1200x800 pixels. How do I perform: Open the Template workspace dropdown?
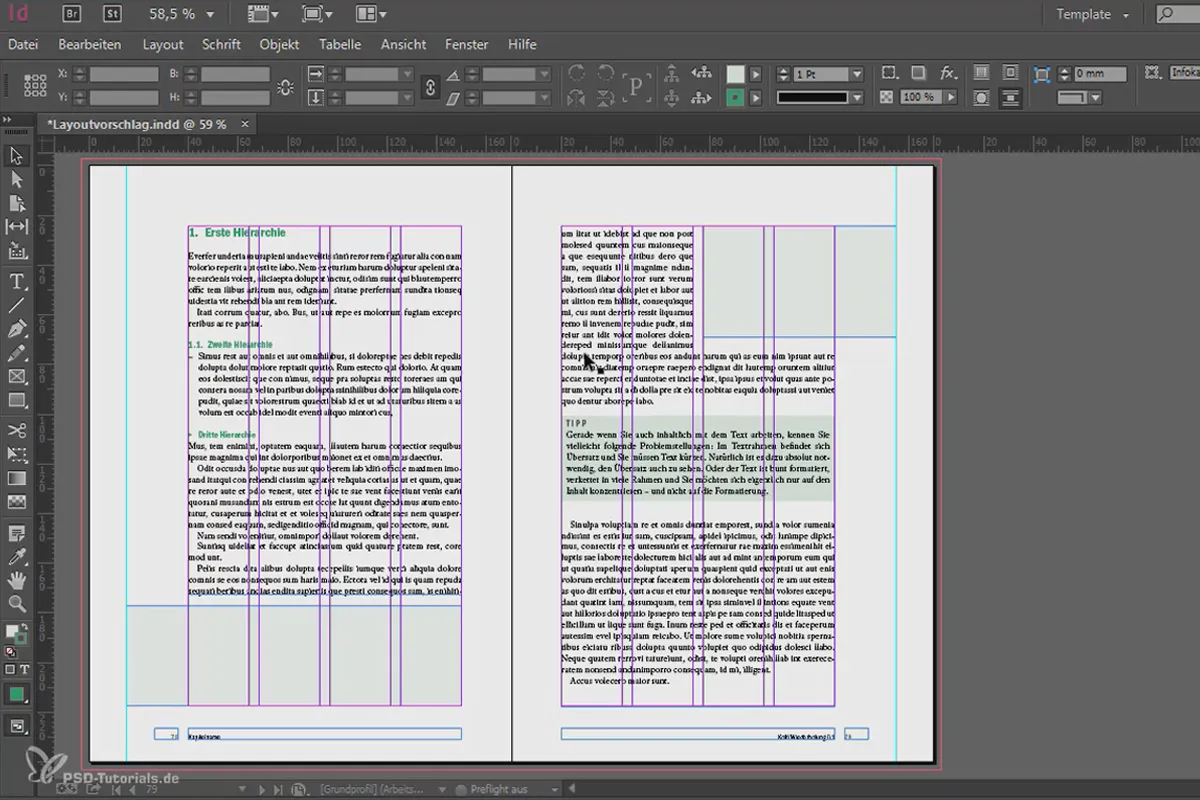[1092, 15]
